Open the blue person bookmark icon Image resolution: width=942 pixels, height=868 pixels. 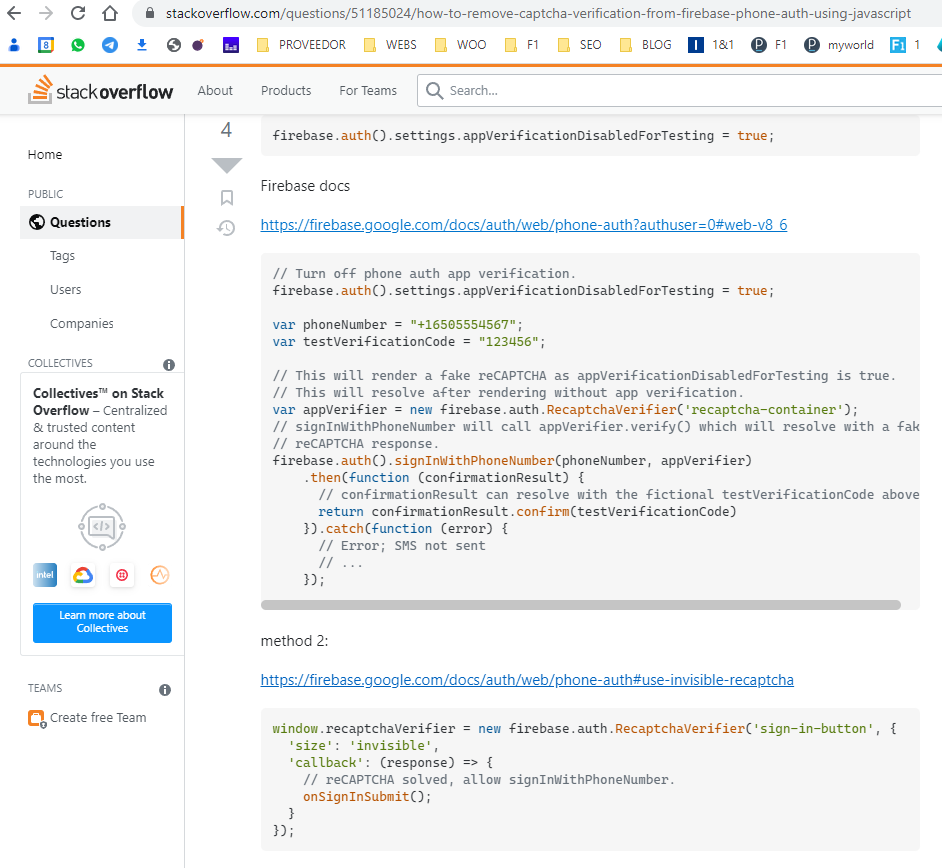(14, 45)
